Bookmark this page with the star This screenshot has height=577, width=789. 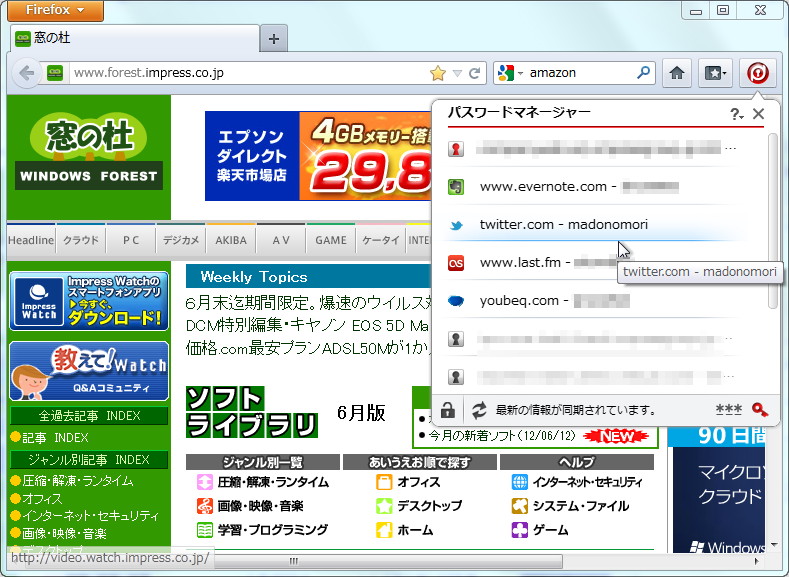[x=438, y=73]
